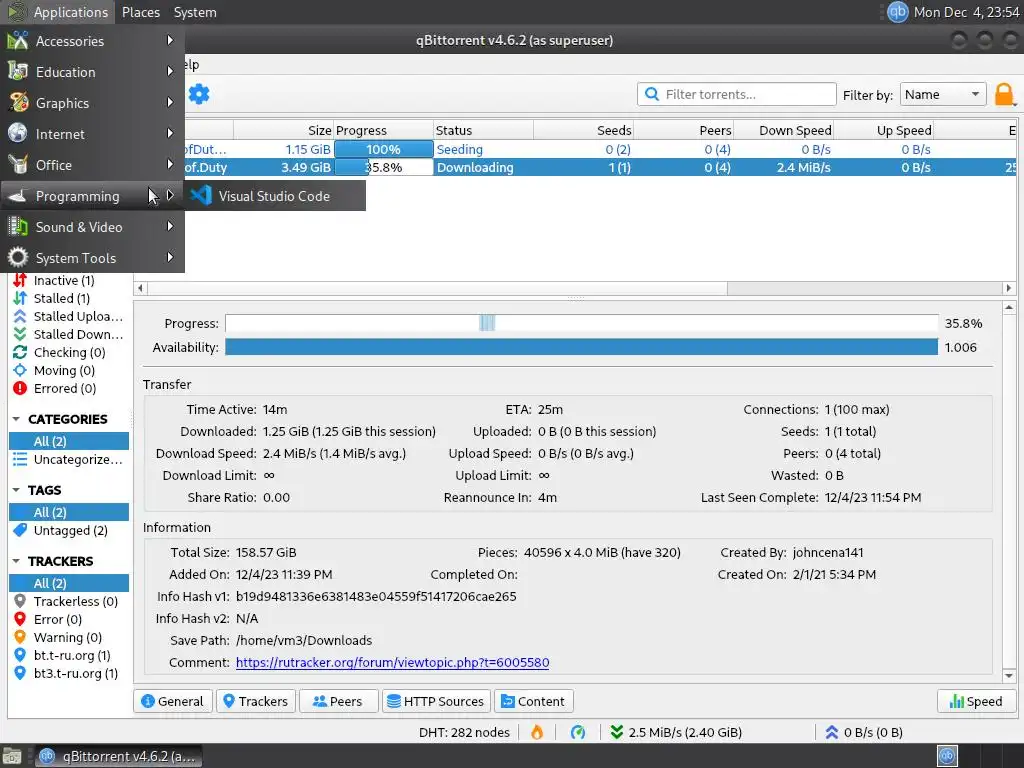Click the Availability bar in details panel

point(582,347)
